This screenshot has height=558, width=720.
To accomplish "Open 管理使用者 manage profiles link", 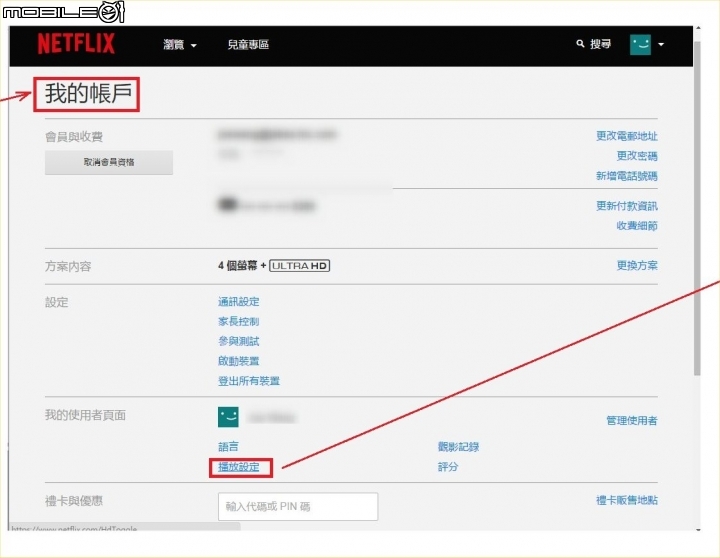I will [x=631, y=420].
